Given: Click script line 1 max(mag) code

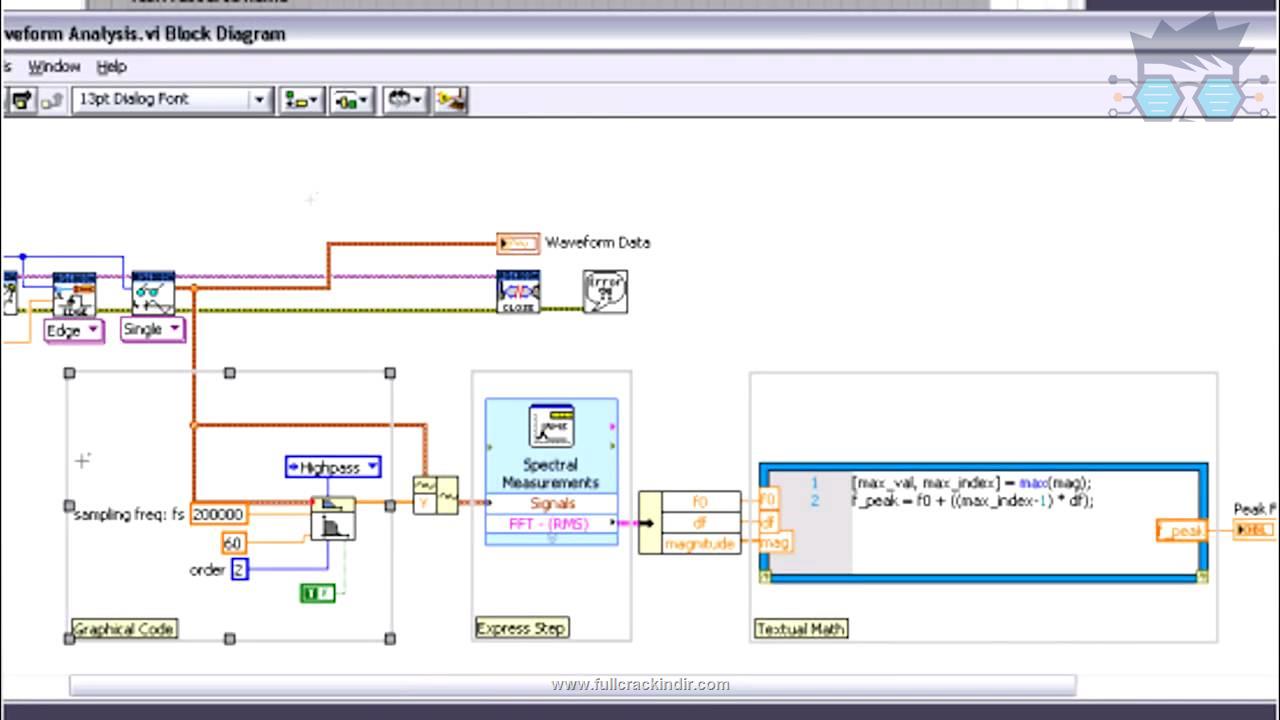Looking at the screenshot, I should click(970, 483).
